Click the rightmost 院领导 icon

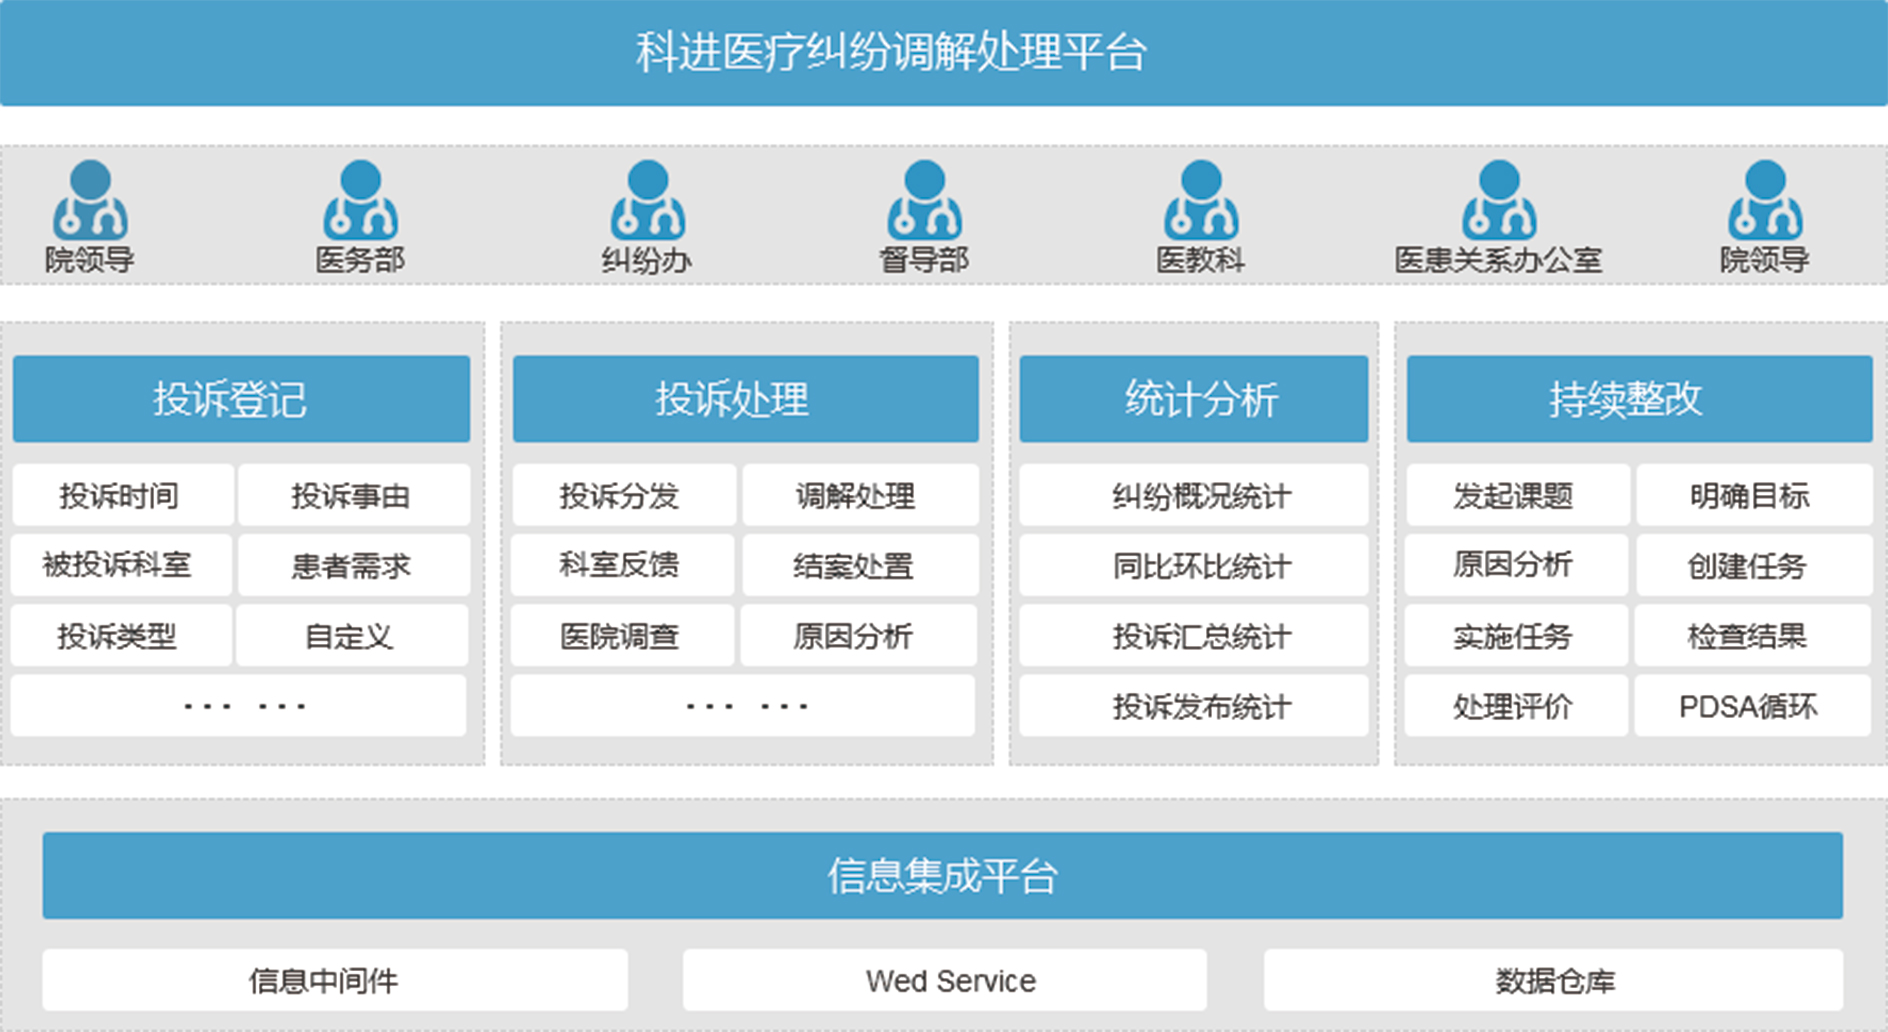1765,202
